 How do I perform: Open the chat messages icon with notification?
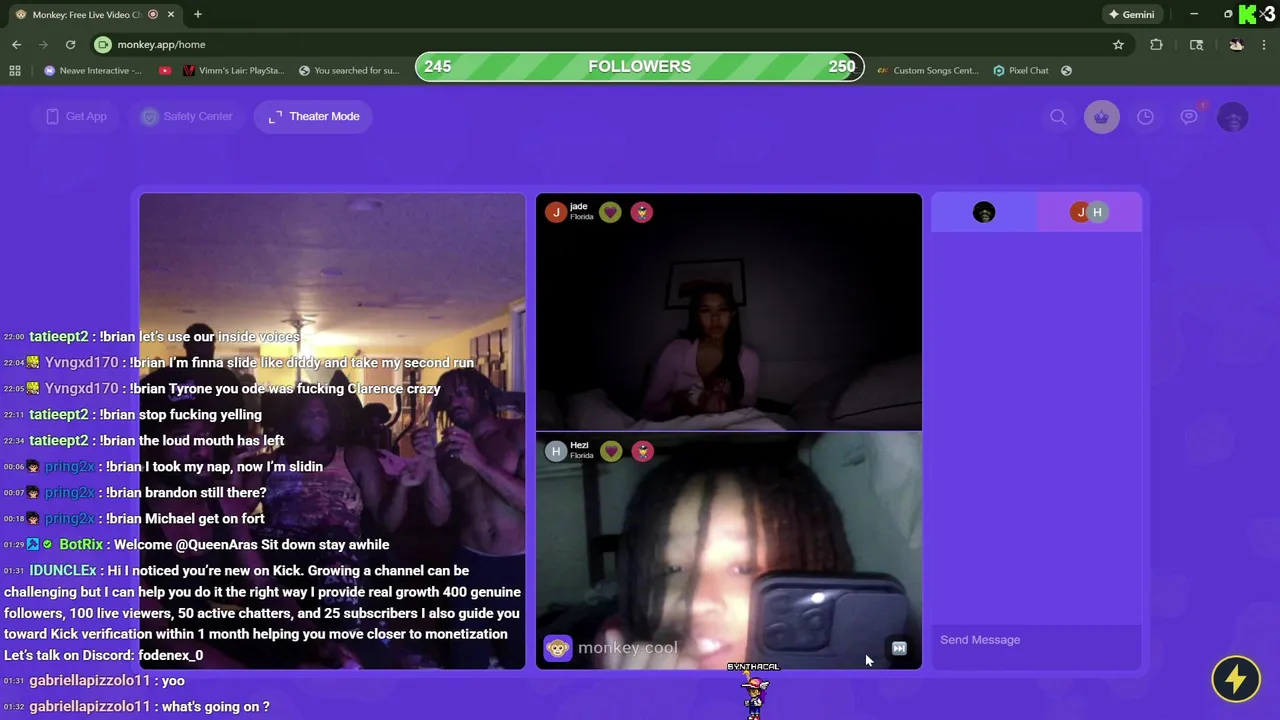click(1189, 116)
